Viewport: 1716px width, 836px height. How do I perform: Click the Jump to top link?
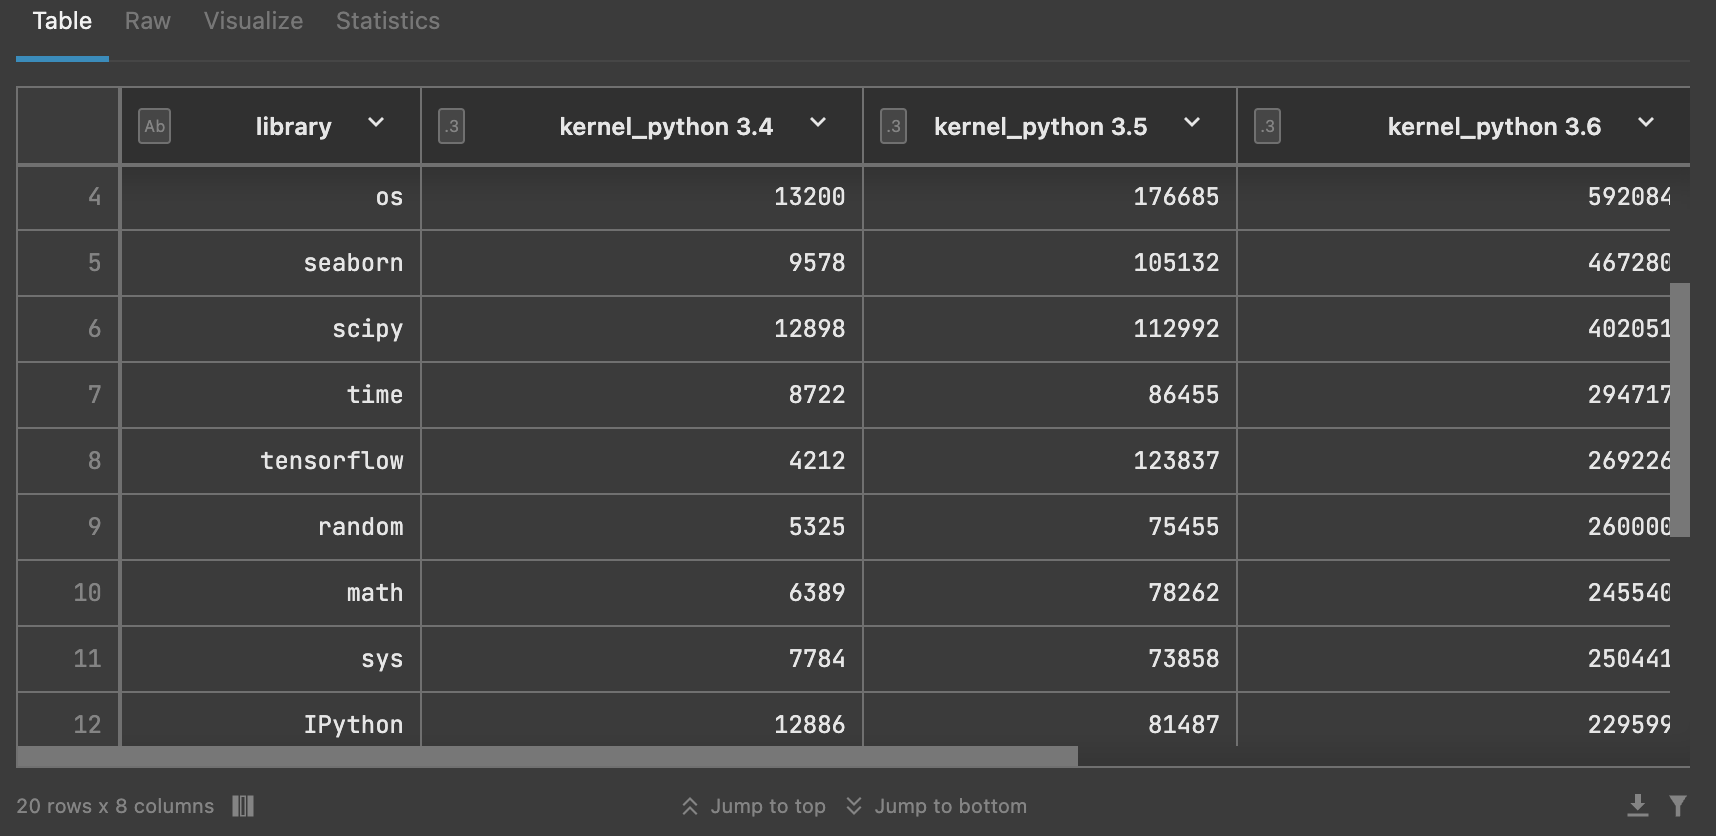[x=767, y=806]
